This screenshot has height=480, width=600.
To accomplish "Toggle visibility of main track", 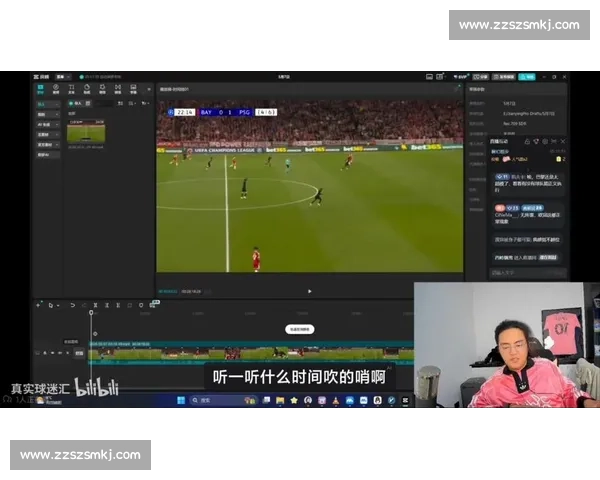I will (52, 353).
